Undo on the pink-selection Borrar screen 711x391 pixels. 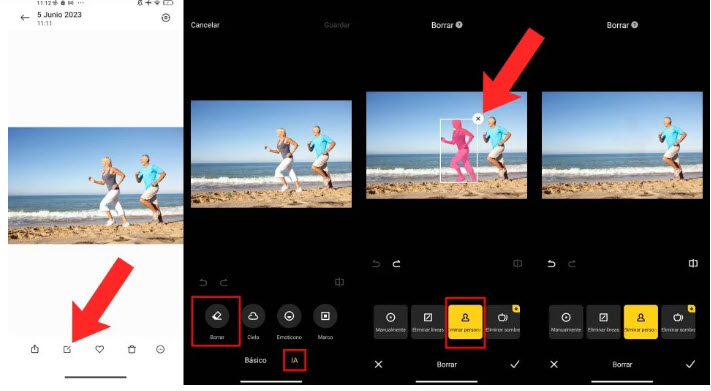coord(376,264)
